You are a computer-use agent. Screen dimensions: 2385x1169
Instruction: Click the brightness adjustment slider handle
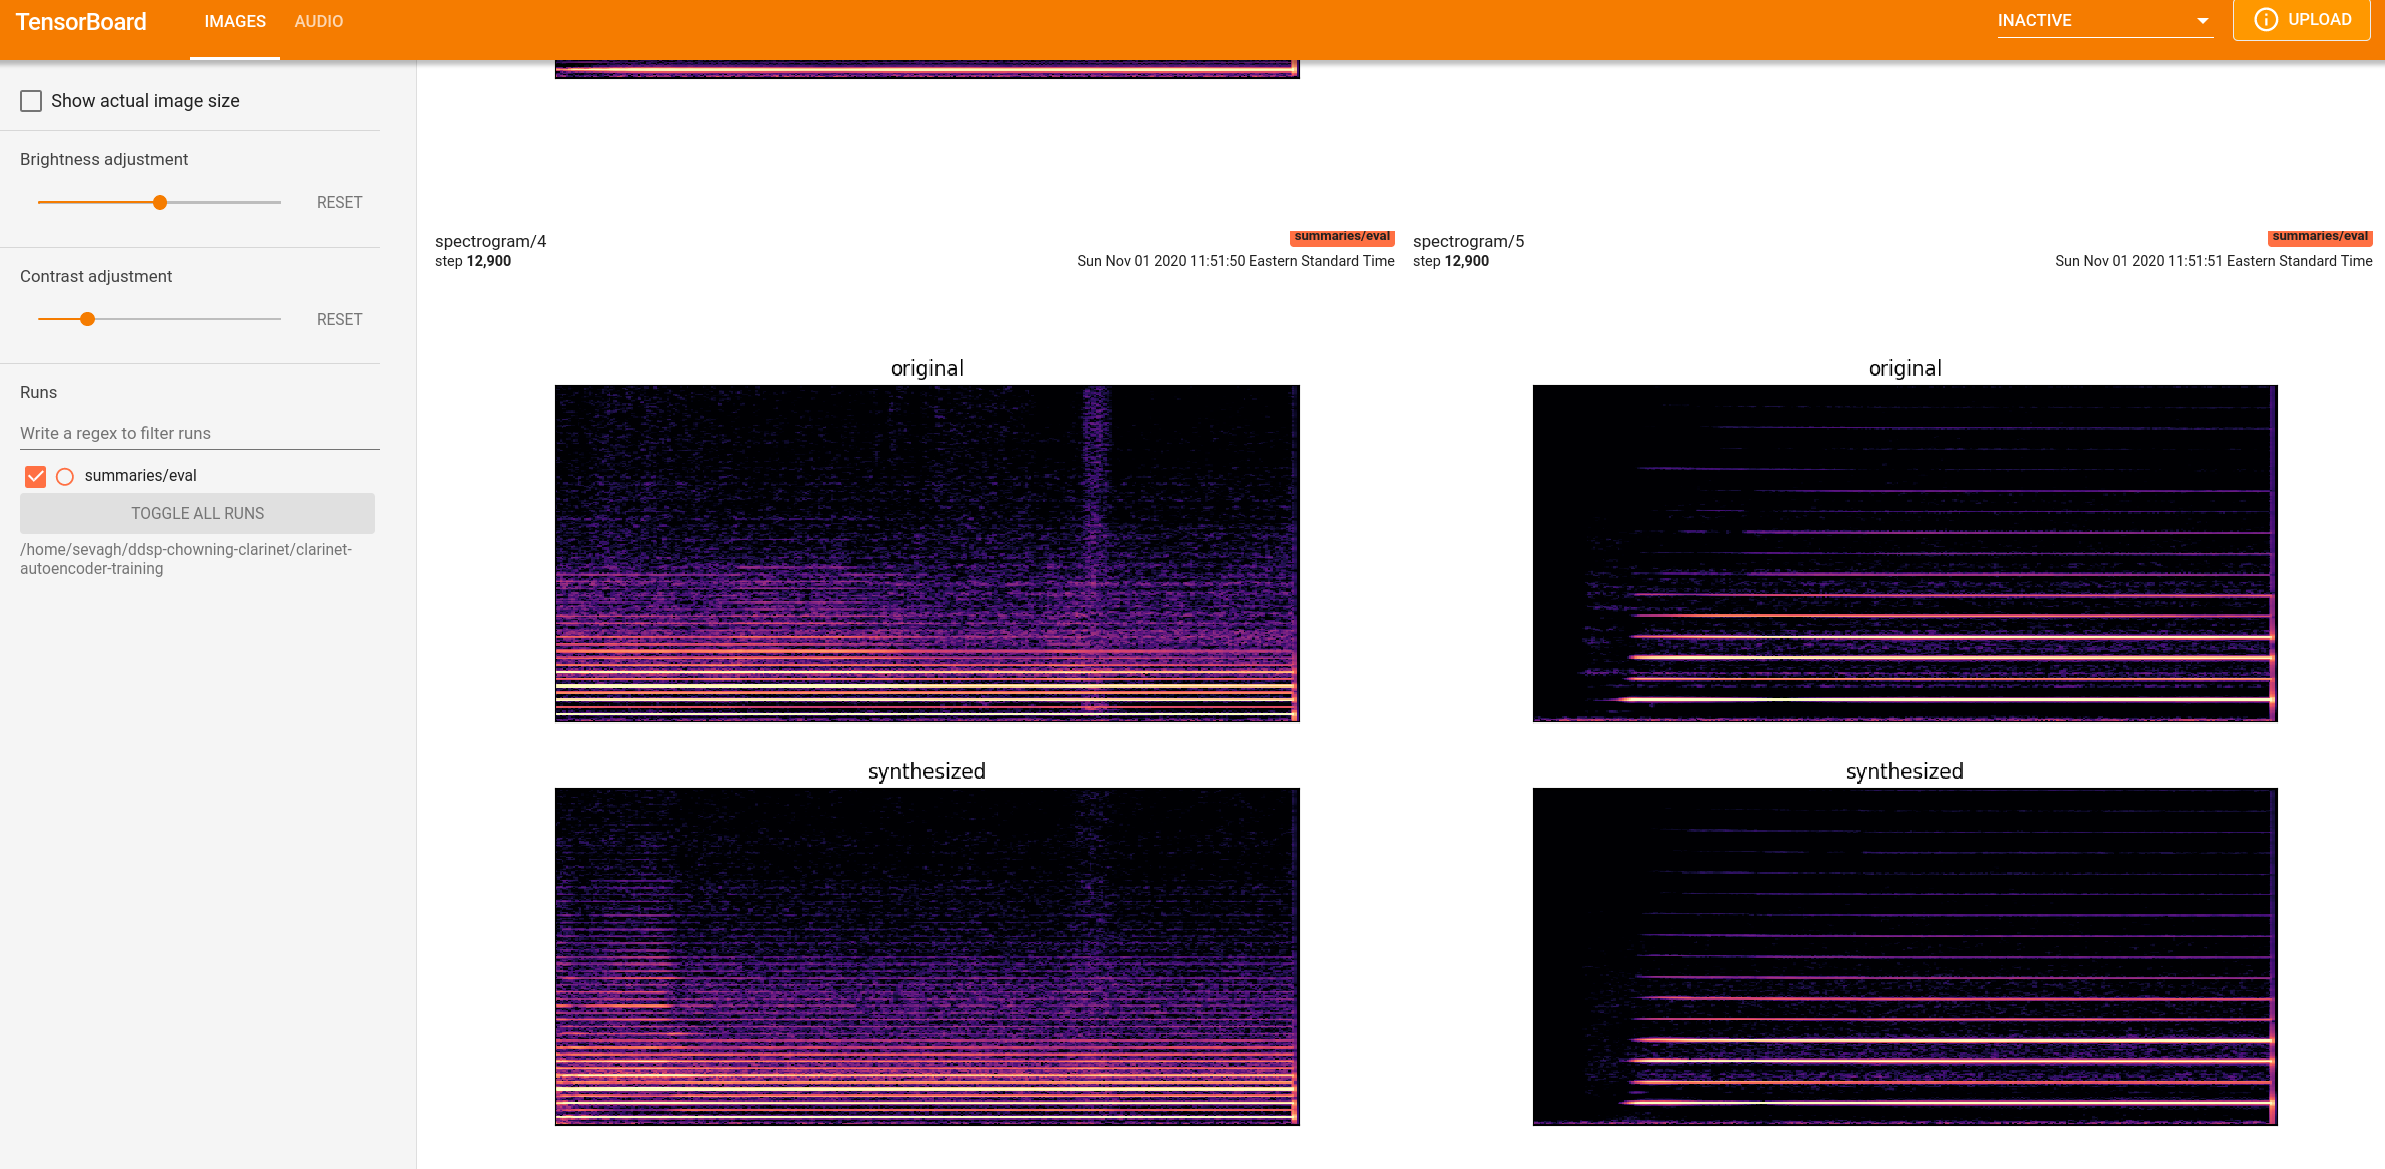tap(160, 203)
